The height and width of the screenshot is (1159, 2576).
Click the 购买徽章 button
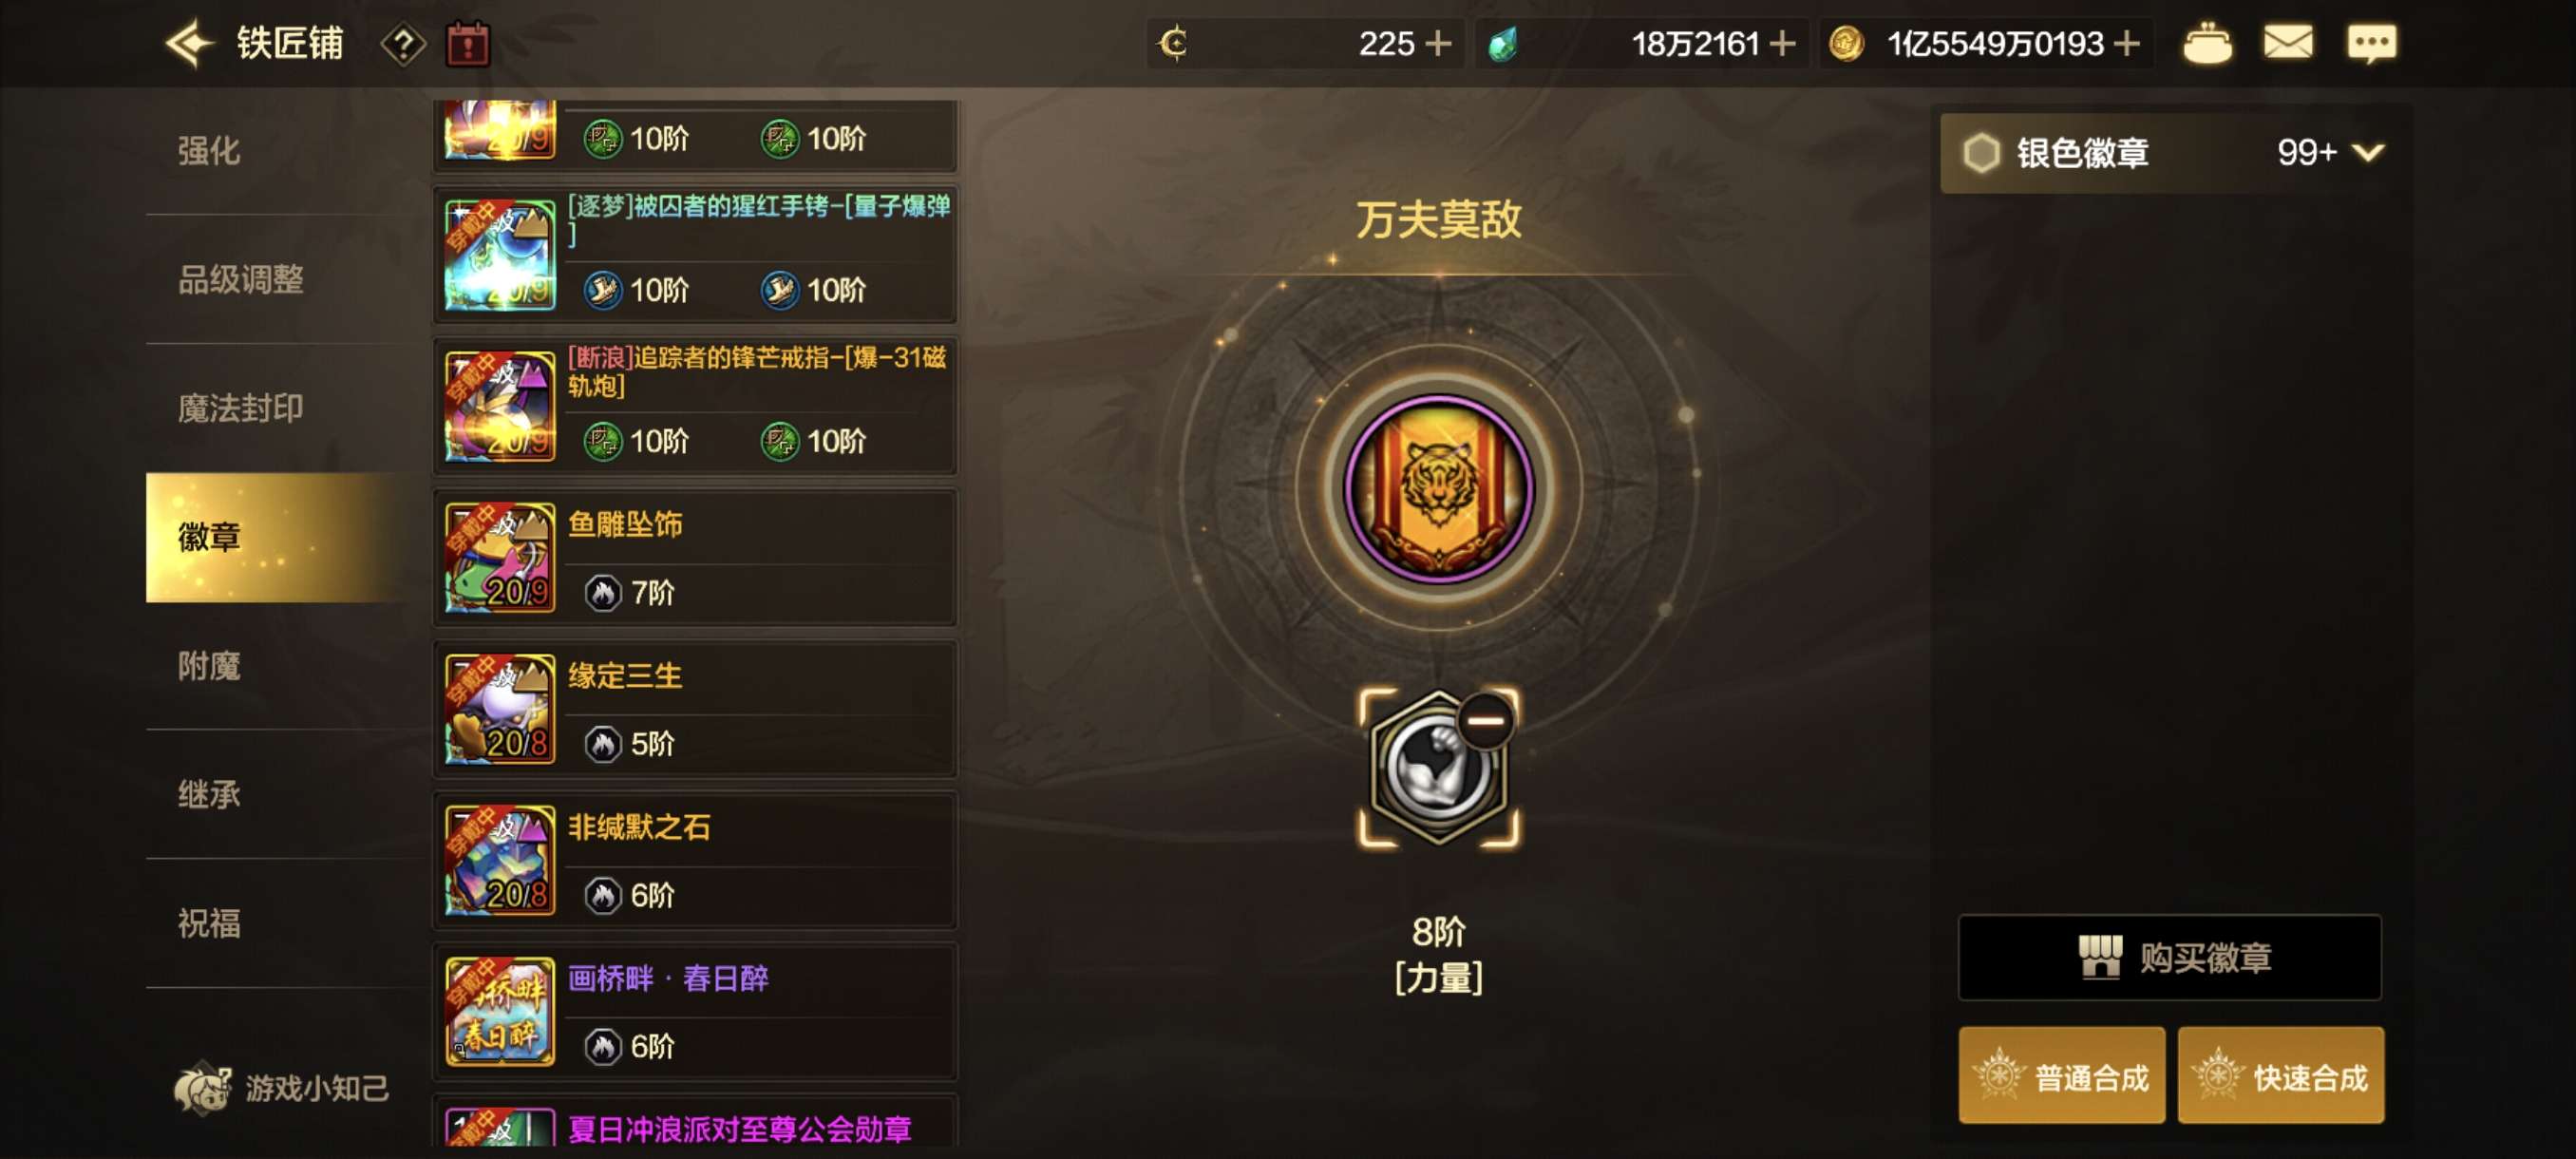tap(2169, 957)
